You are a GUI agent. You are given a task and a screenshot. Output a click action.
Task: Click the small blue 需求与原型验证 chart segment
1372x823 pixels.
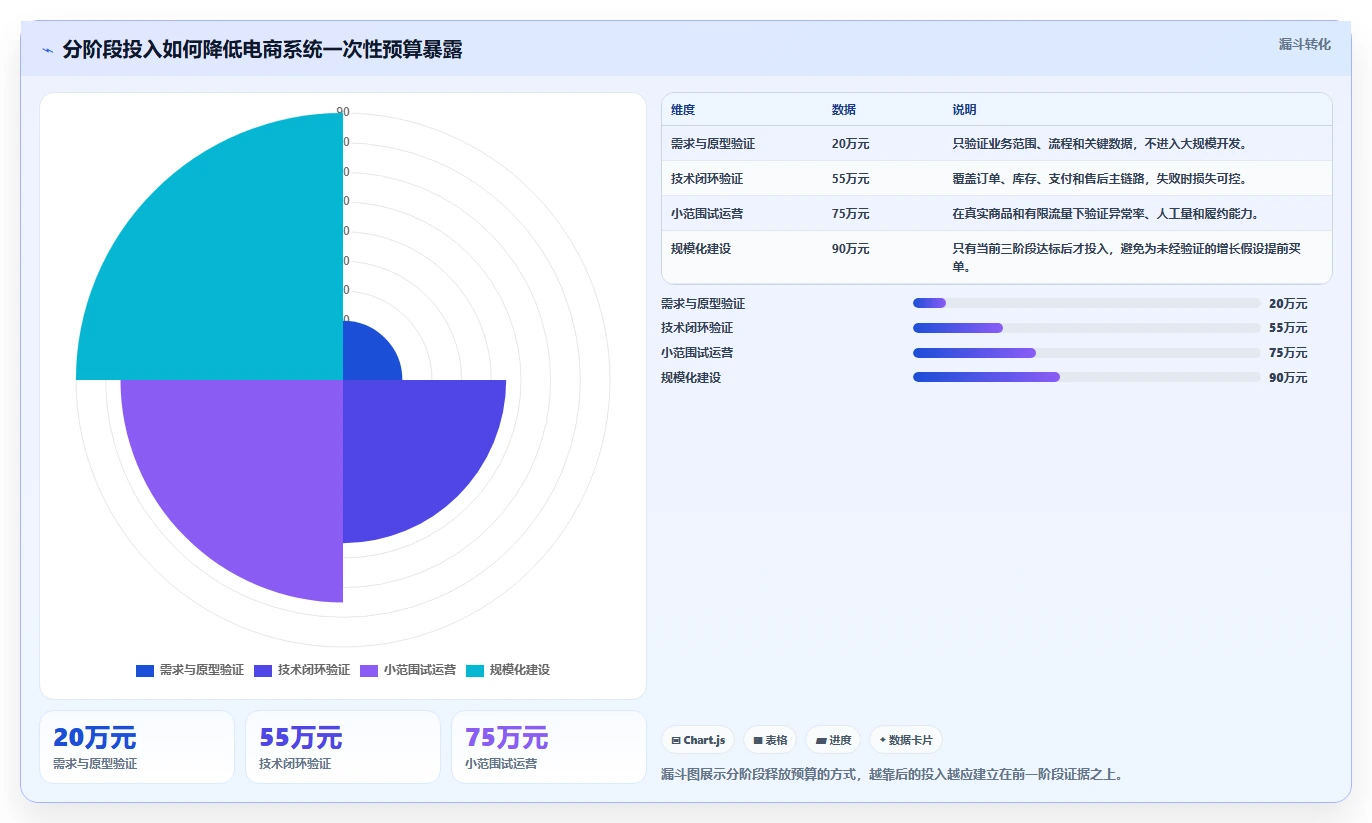point(366,356)
